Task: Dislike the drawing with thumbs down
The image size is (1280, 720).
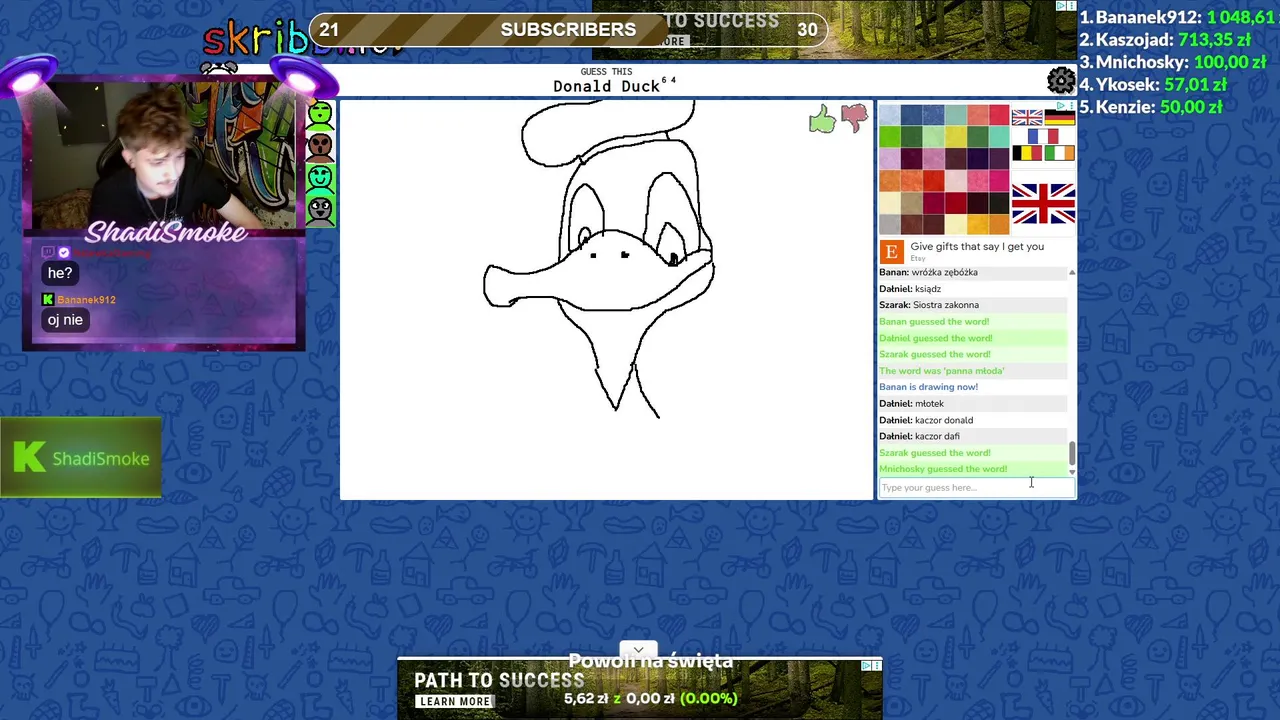Action: 854,119
